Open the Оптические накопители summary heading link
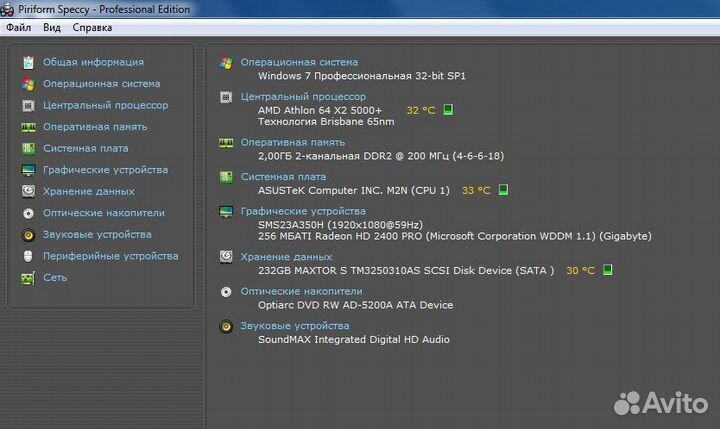Screen dimensions: 720x429 [301, 291]
